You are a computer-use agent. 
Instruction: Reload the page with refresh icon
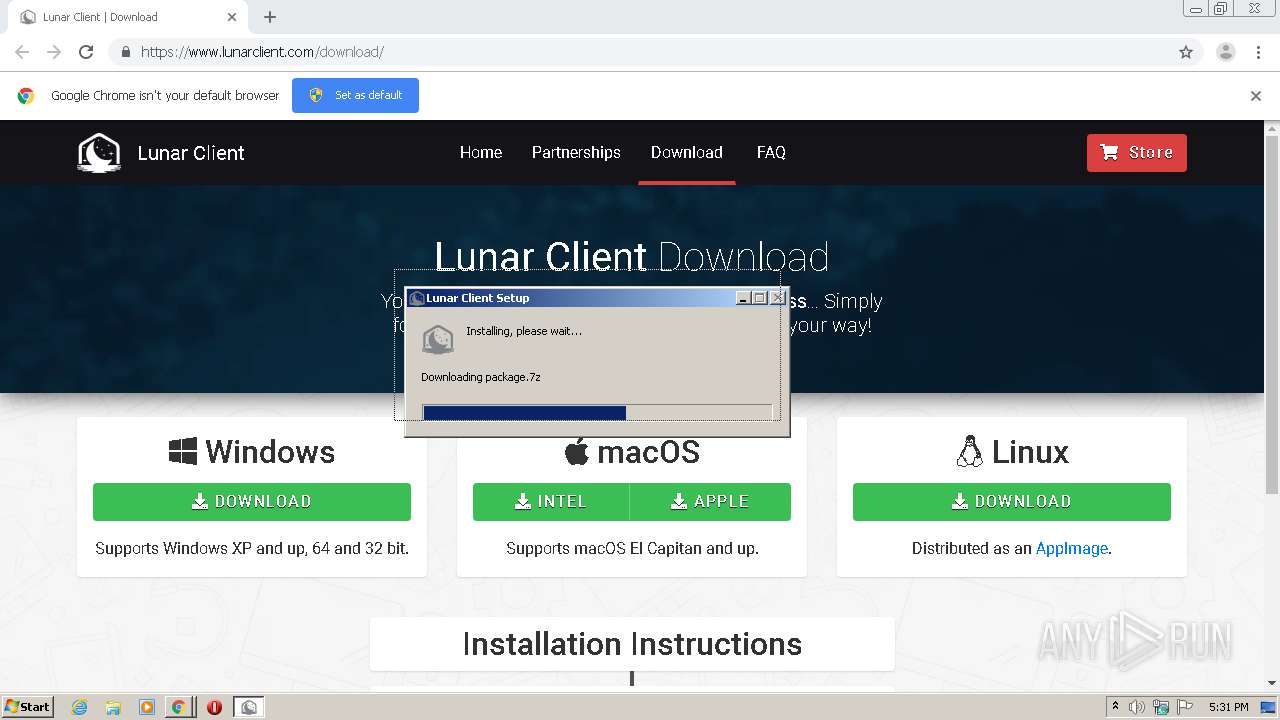(86, 52)
